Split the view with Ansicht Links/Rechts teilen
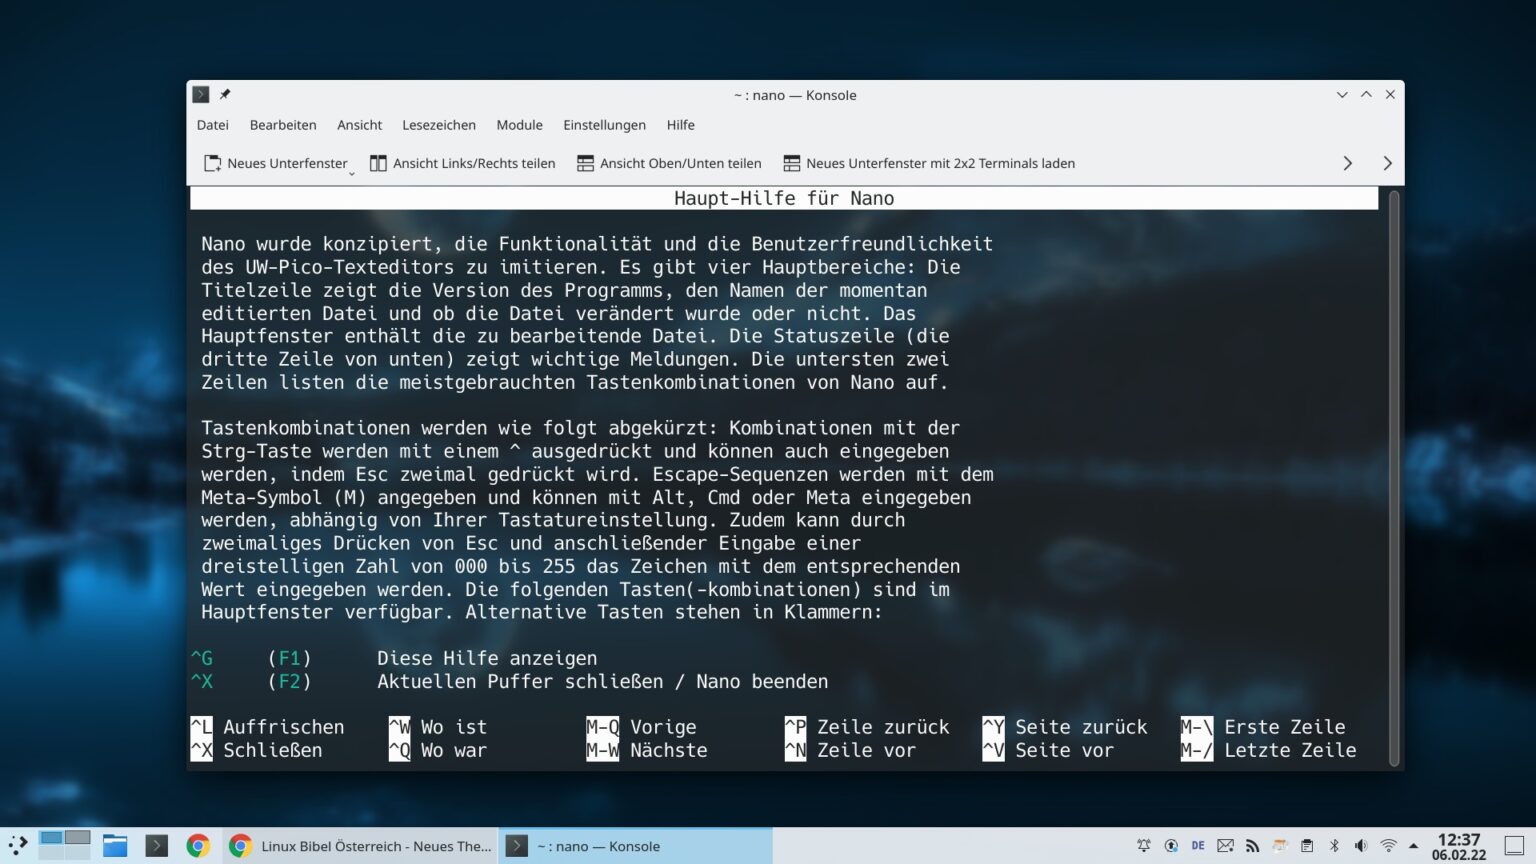The image size is (1536, 864). [x=463, y=163]
